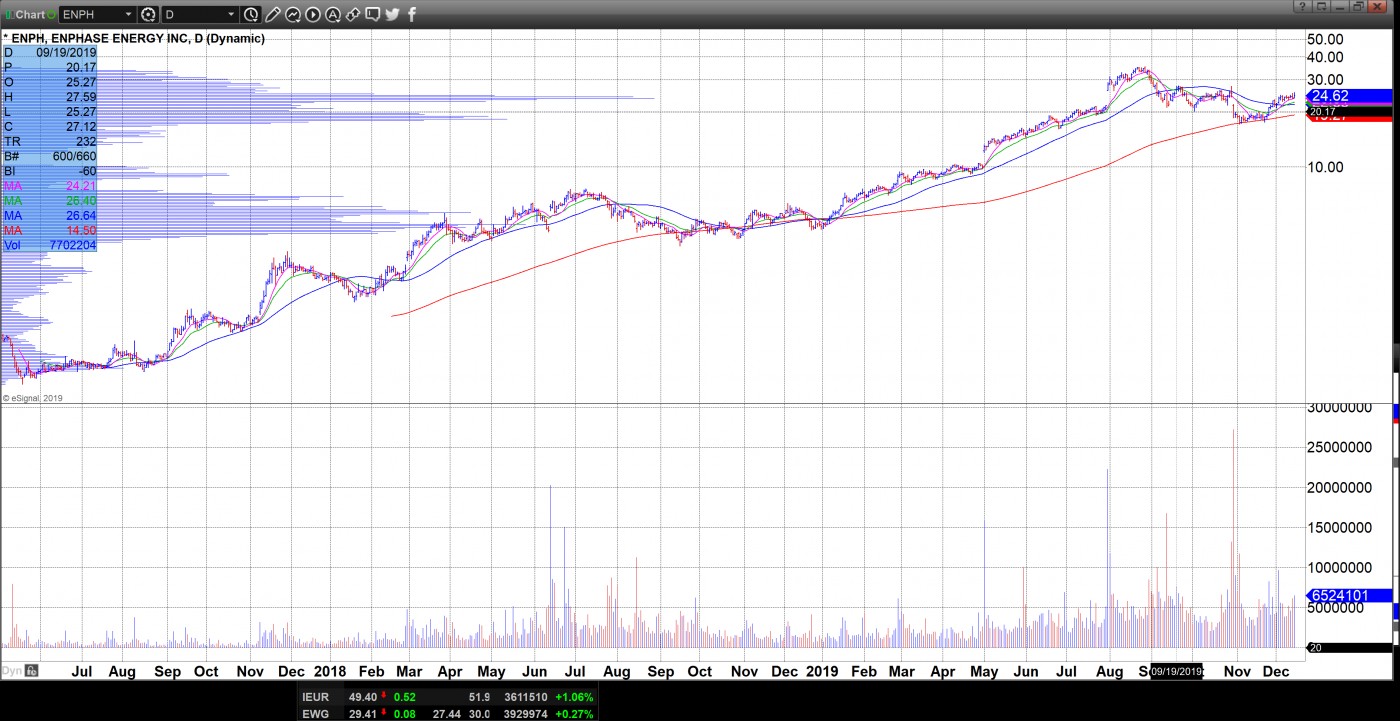Click the eSignal 2019 copyright text

point(34,398)
